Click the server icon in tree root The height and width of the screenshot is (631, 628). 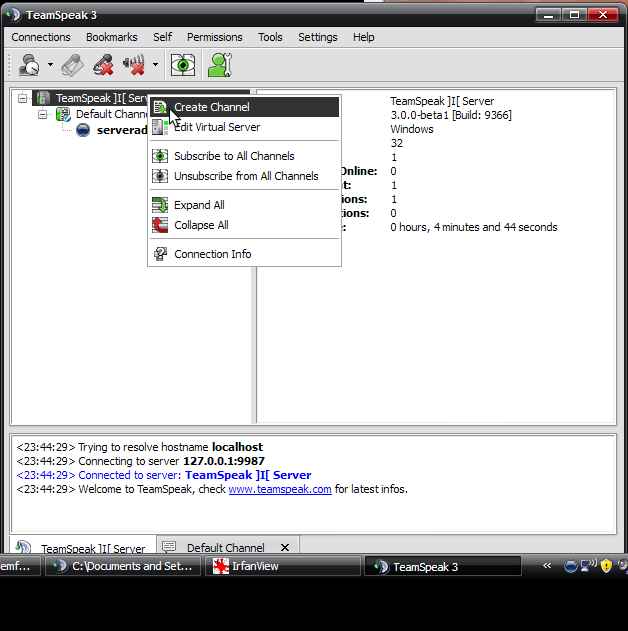point(43,98)
